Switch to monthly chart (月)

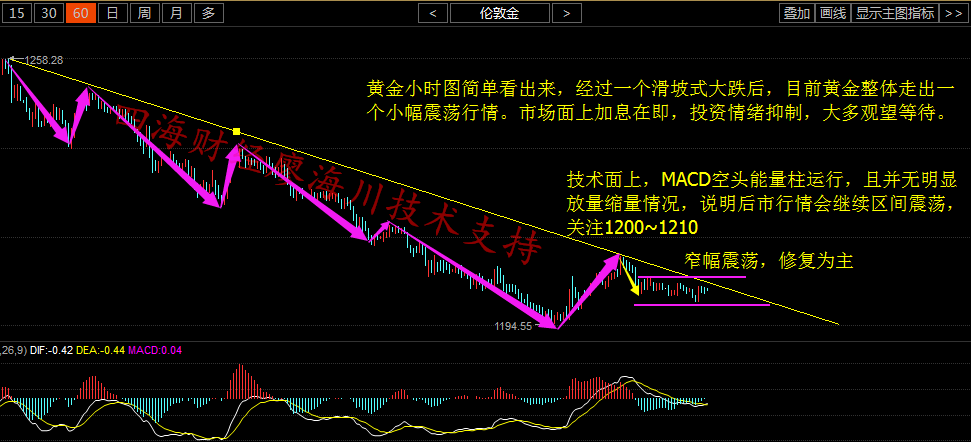[176, 12]
